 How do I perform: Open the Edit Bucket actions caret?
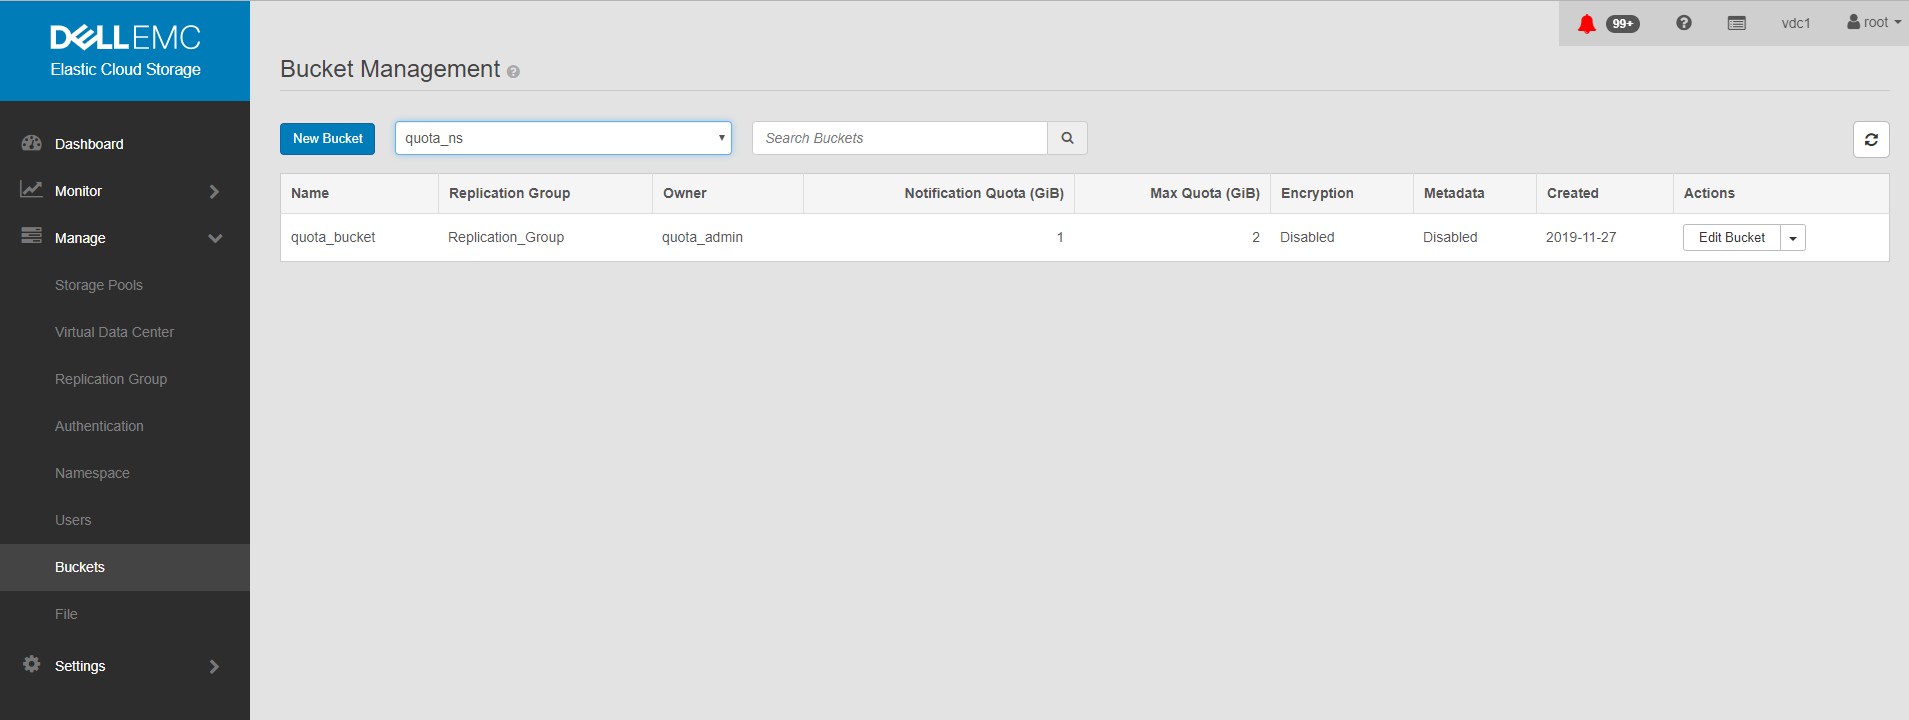(1793, 238)
